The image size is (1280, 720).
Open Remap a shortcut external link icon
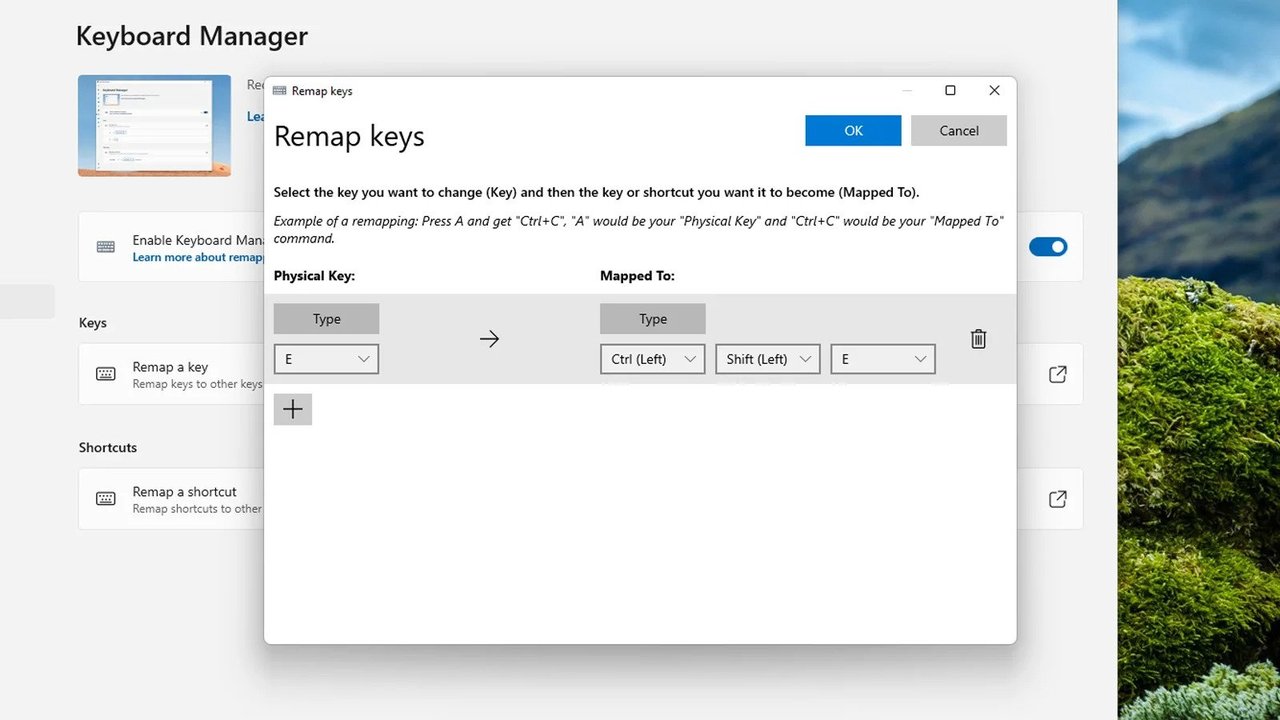pos(1057,499)
